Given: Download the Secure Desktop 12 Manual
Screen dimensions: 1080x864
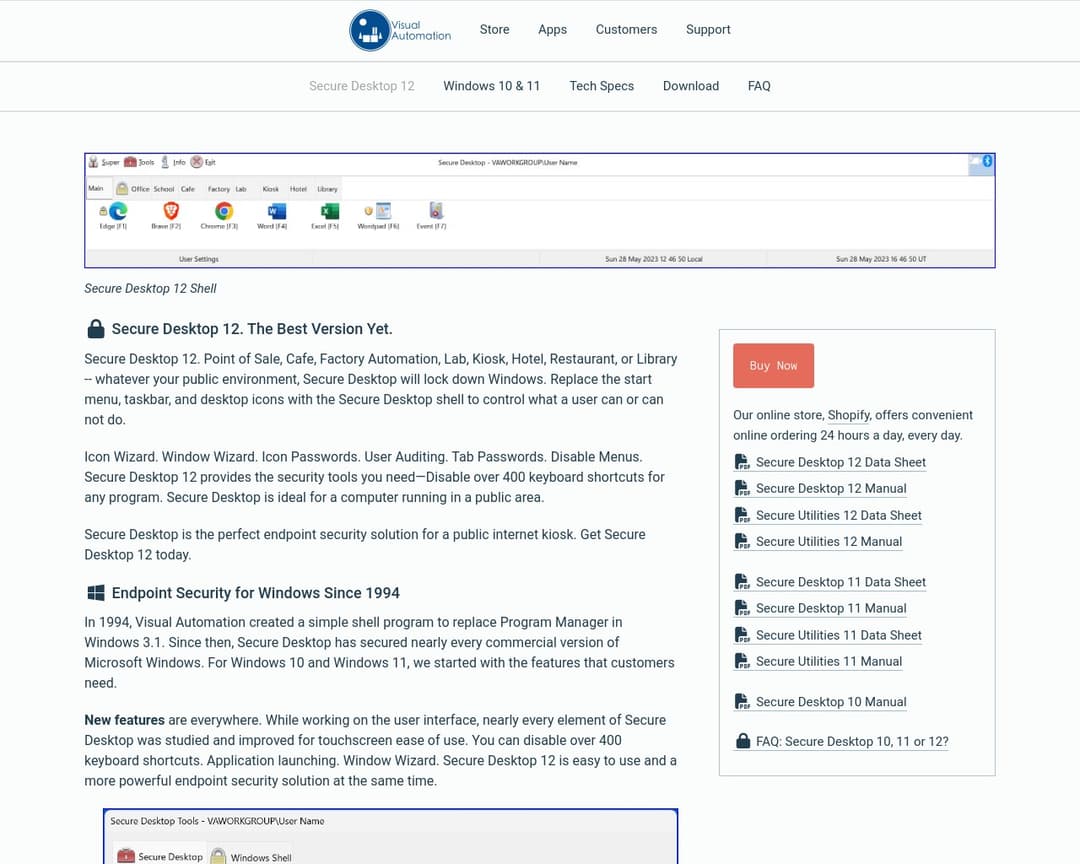Looking at the screenshot, I should [831, 488].
